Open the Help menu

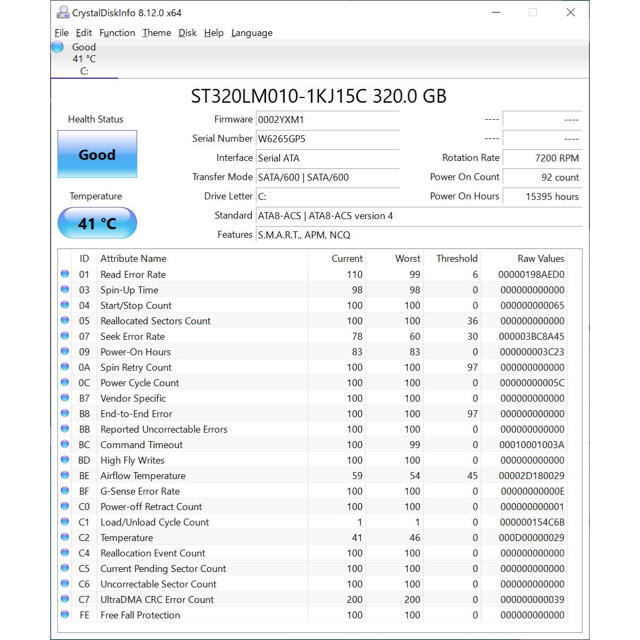click(214, 33)
